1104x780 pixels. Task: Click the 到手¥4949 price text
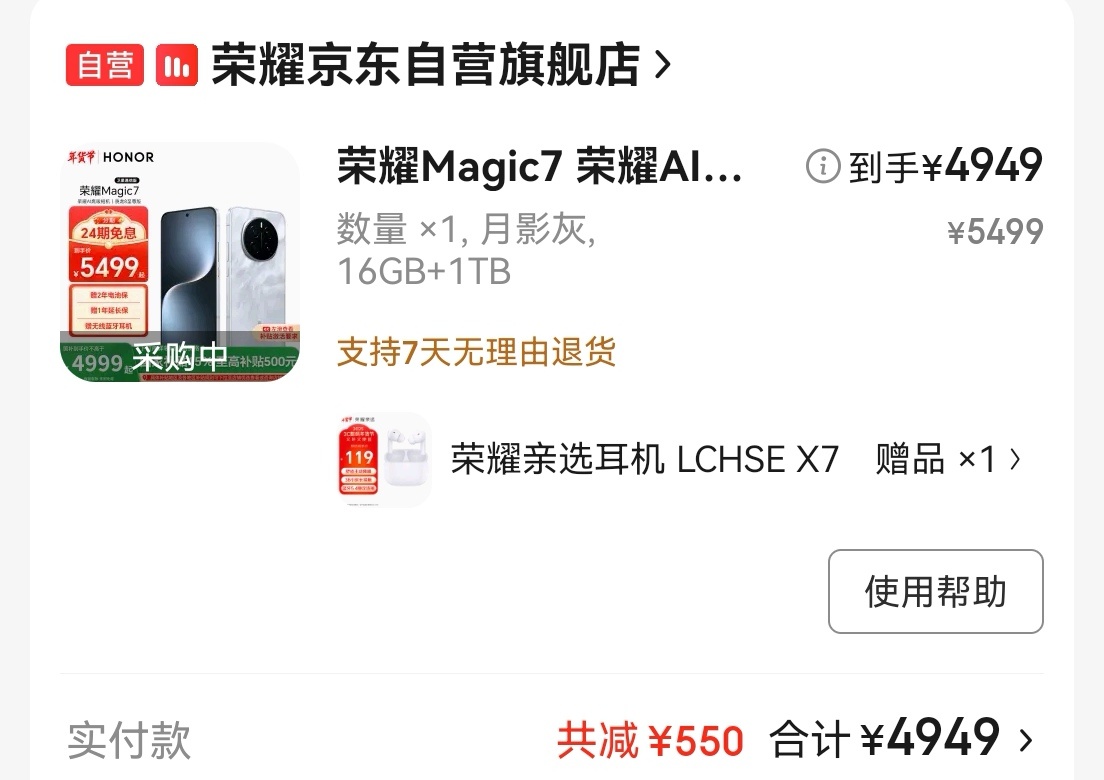[946, 167]
